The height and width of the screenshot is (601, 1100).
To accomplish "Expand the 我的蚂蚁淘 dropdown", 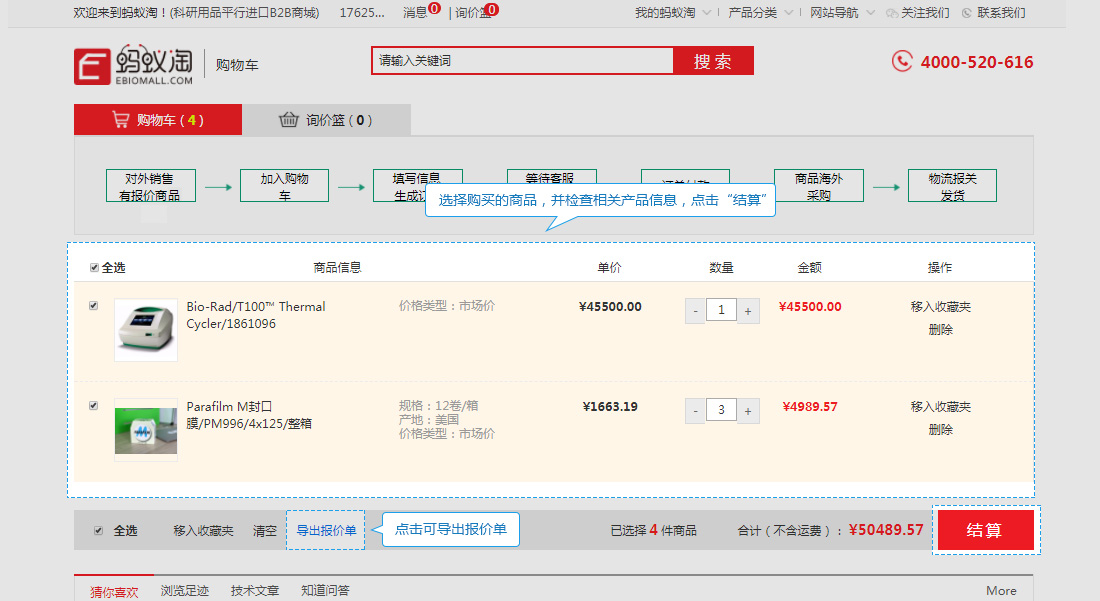I will coord(707,13).
